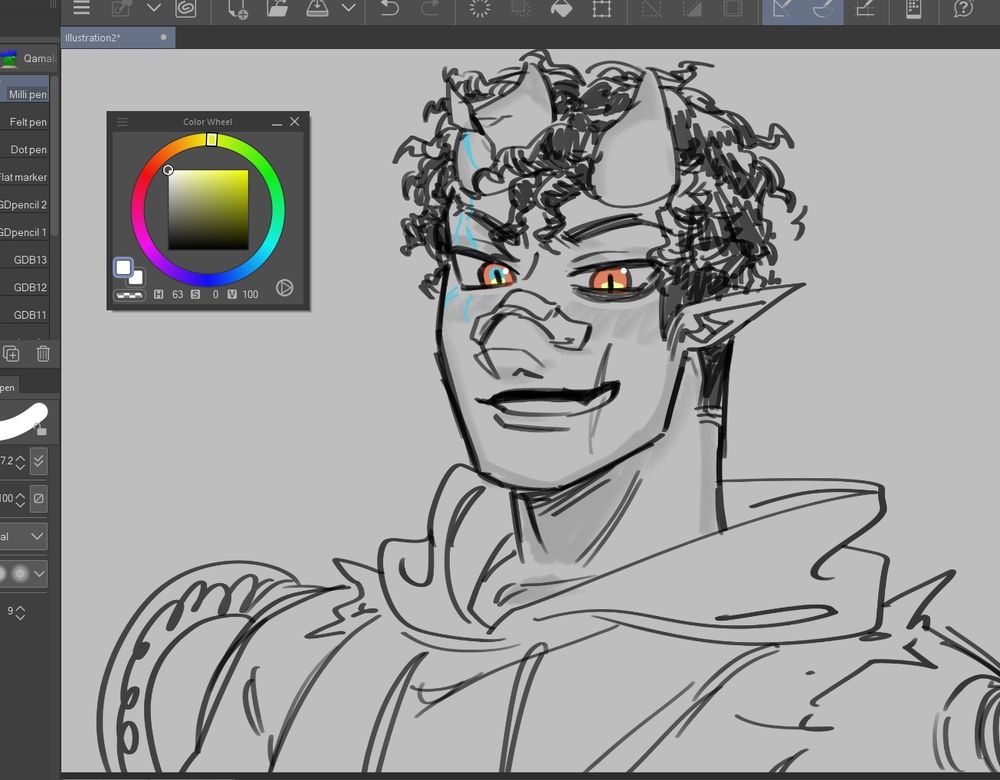
Task: Expand the dropdown arrow next to the greyed edit icon
Action: pyautogui.click(x=154, y=8)
